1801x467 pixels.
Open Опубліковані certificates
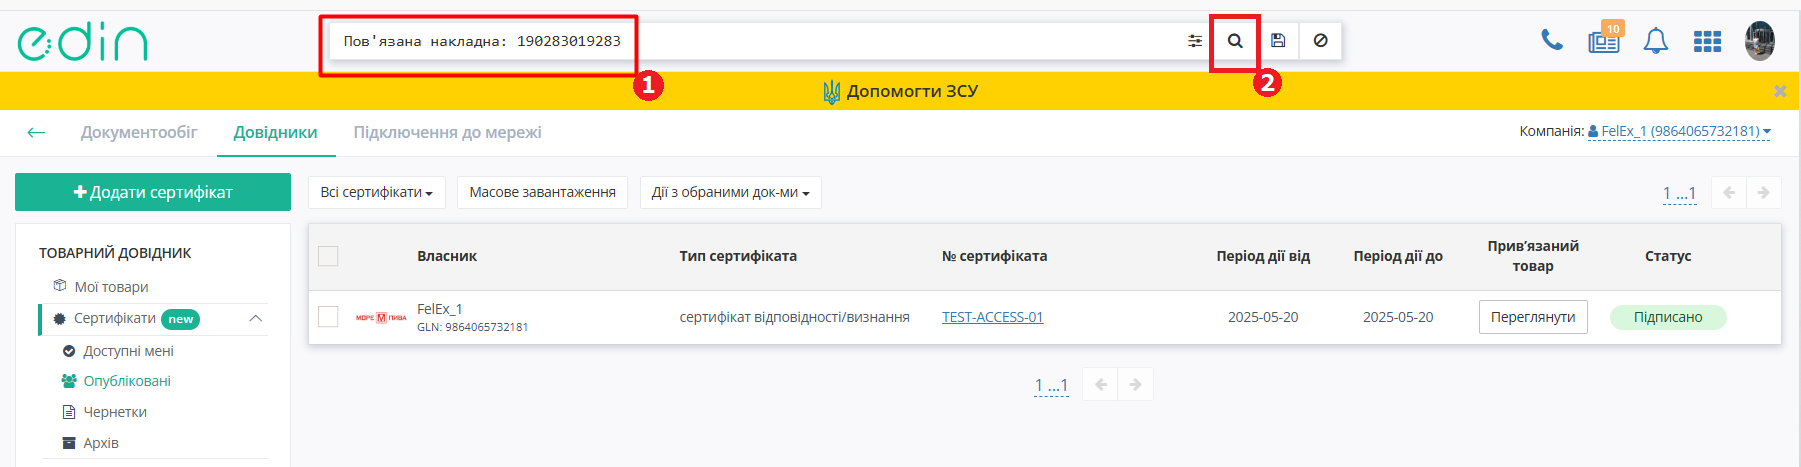(126, 381)
